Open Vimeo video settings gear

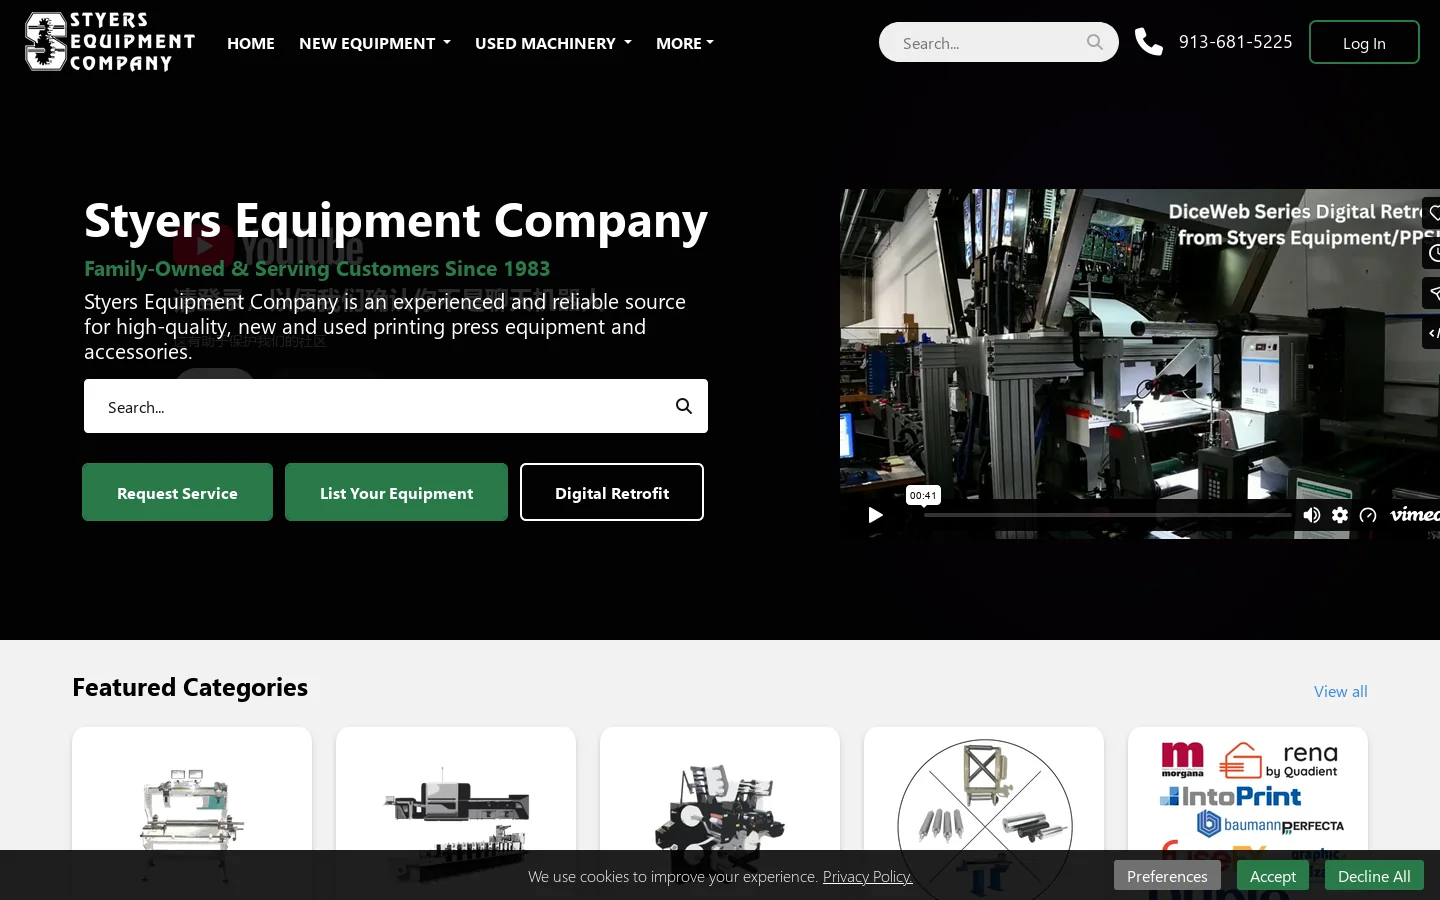(1340, 515)
